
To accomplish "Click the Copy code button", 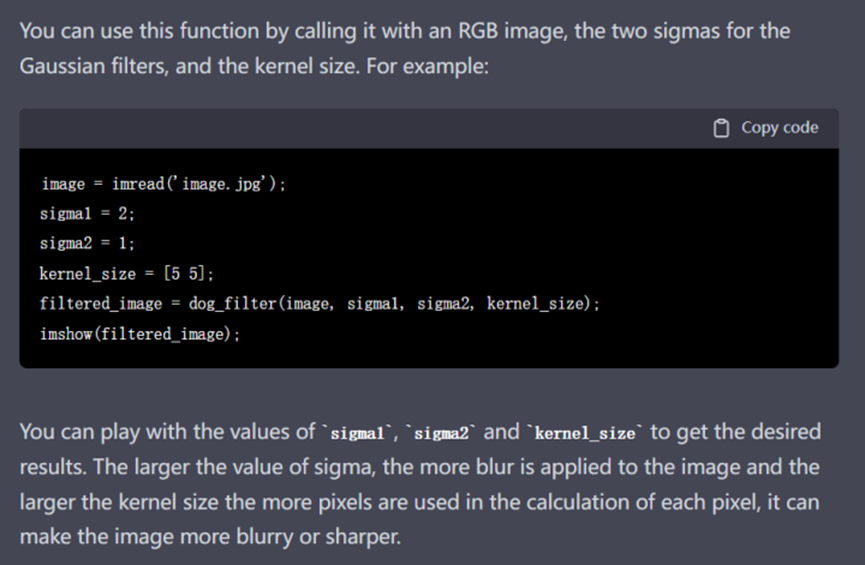I will 766,128.
